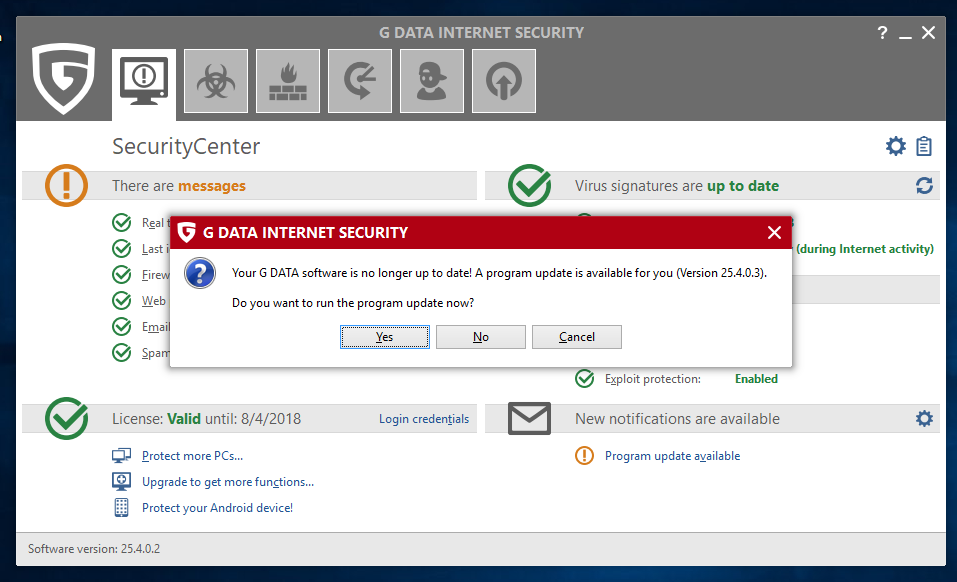Screen dimensions: 957x582
Task: Click the Protect more PCs link
Action: (192, 456)
